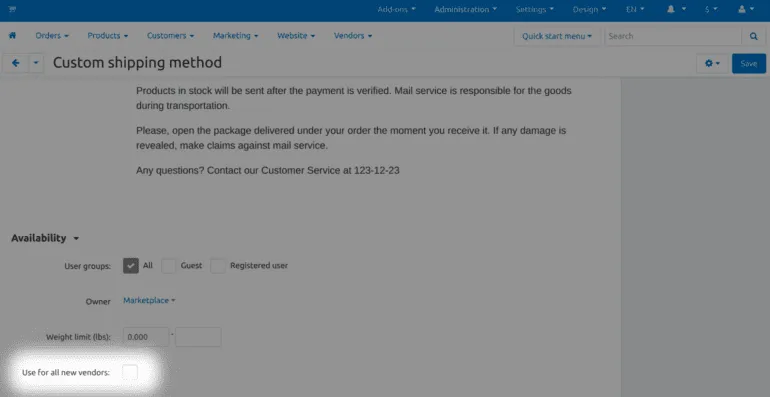Open the notifications bell menu
The width and height of the screenshot is (770, 397).
[676, 9]
